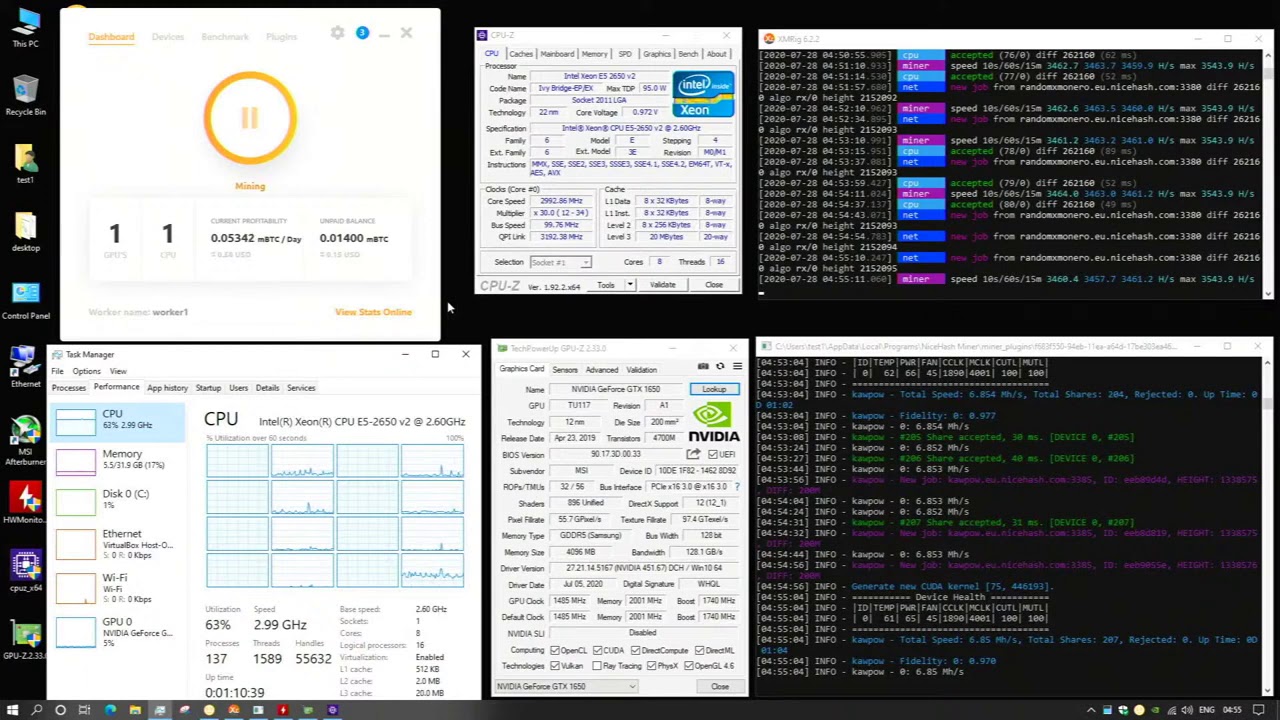Open NiceHash Miner settings gear
The width and height of the screenshot is (1280, 720).
pyautogui.click(x=337, y=33)
